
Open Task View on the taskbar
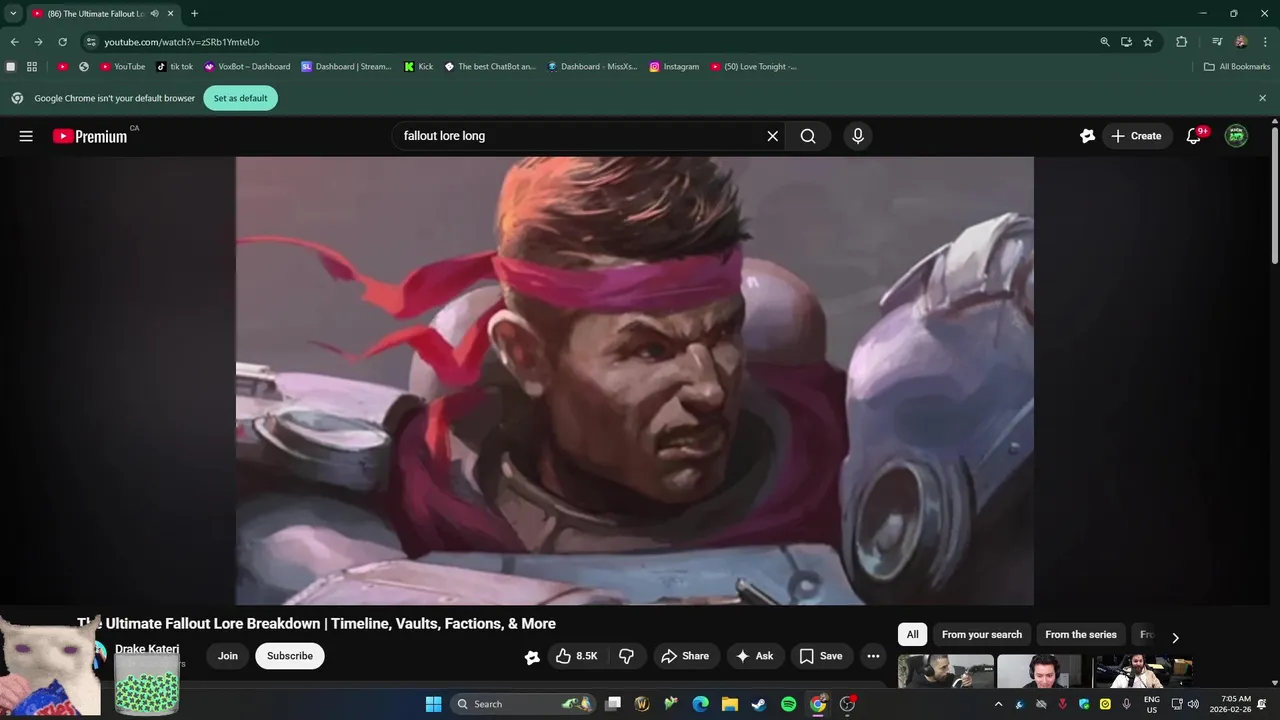pyautogui.click(x=613, y=704)
